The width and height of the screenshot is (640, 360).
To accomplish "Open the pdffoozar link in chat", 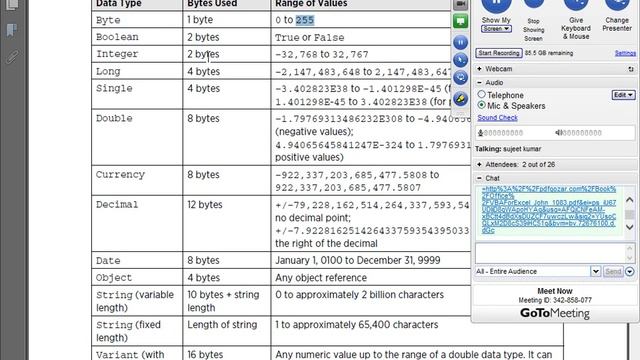I will coord(549,210).
